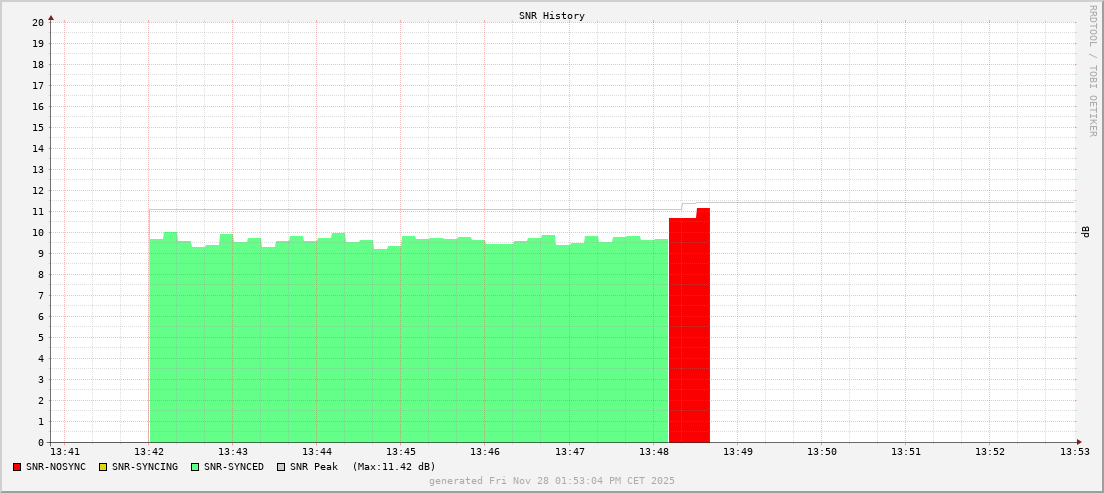Click the SNR History chart title
This screenshot has width=1104, height=493.
click(552, 16)
